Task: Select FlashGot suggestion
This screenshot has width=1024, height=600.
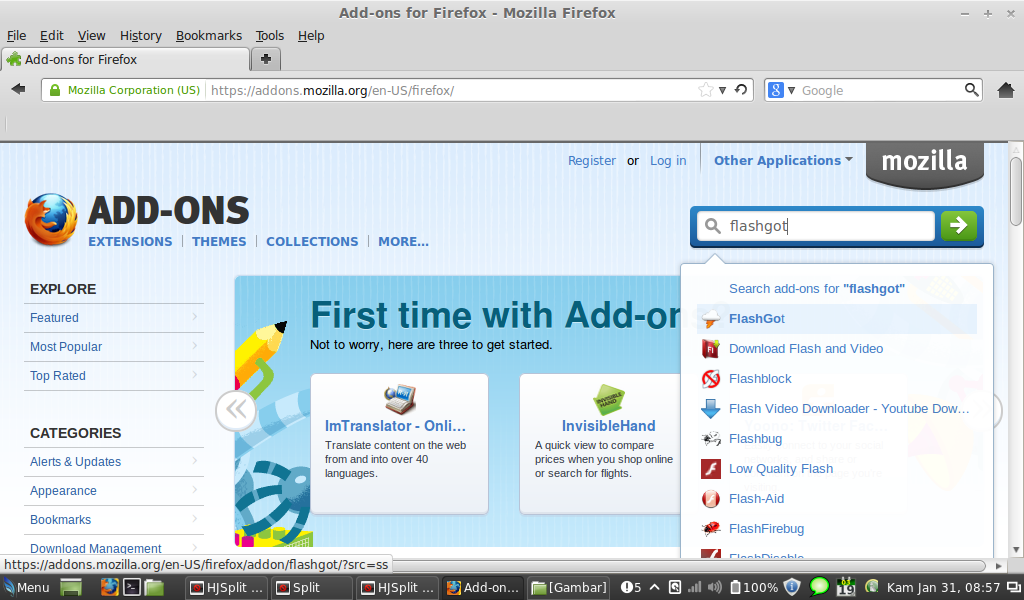Action: 837,319
